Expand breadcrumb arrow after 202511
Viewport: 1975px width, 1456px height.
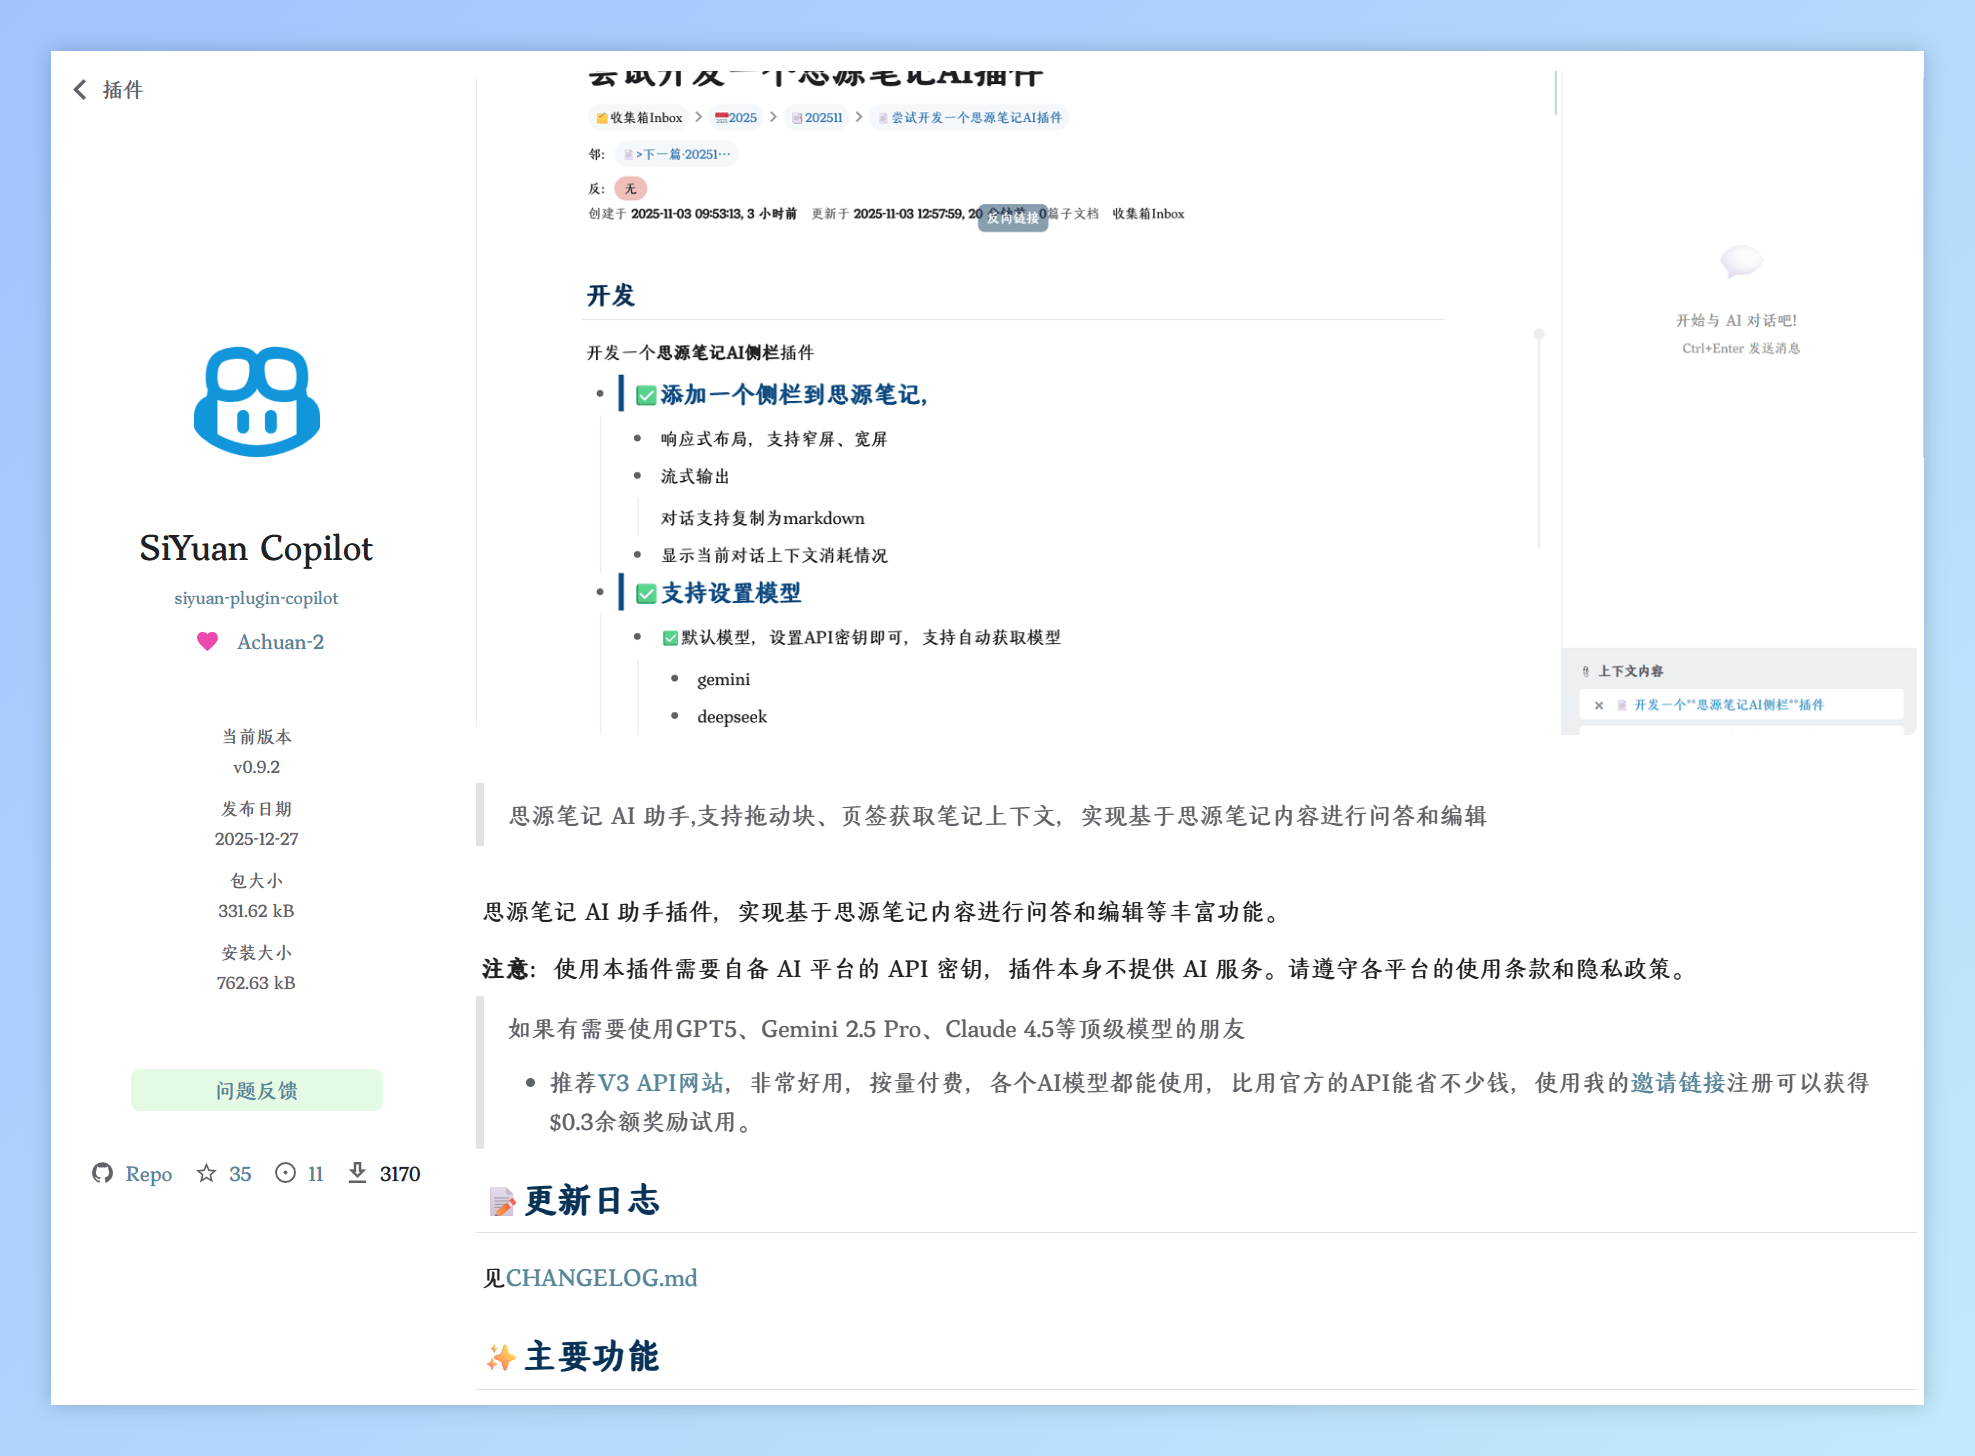tap(858, 117)
